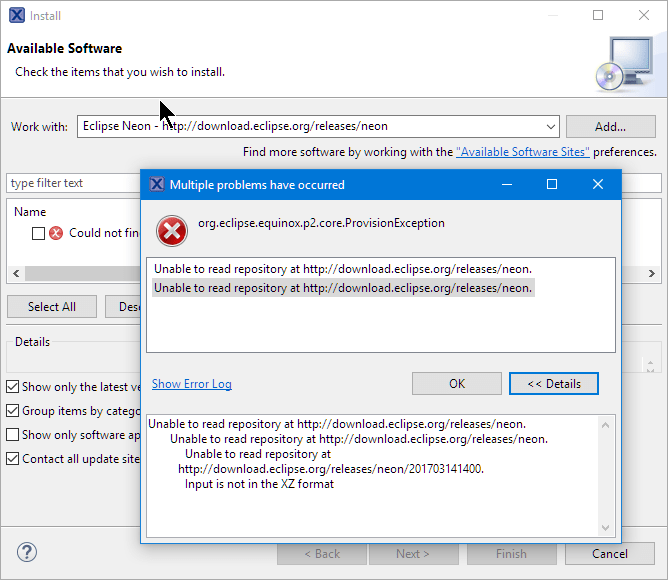
Task: Click the 'Input is not in the XZ format' line
Action: pos(259,484)
